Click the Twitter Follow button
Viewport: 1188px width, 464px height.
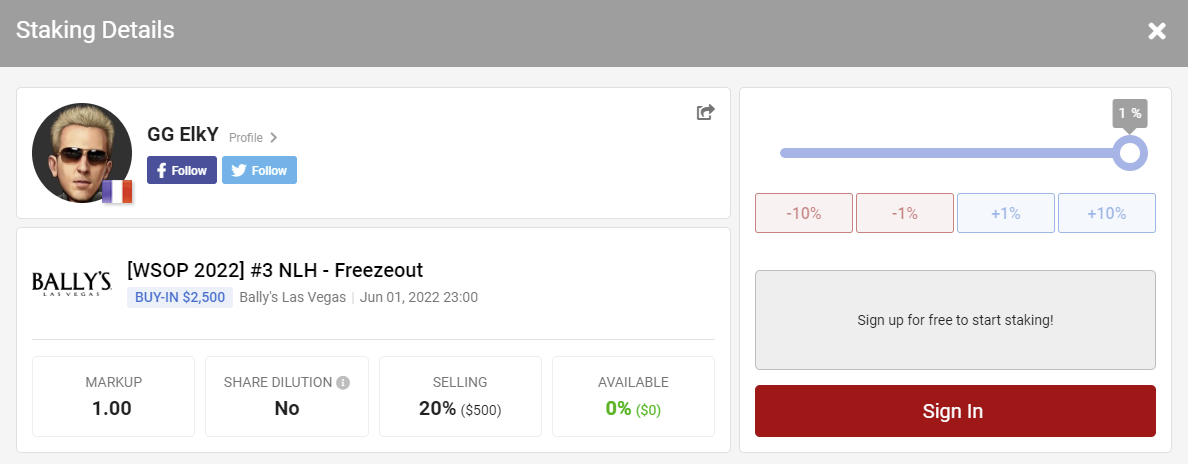click(259, 170)
